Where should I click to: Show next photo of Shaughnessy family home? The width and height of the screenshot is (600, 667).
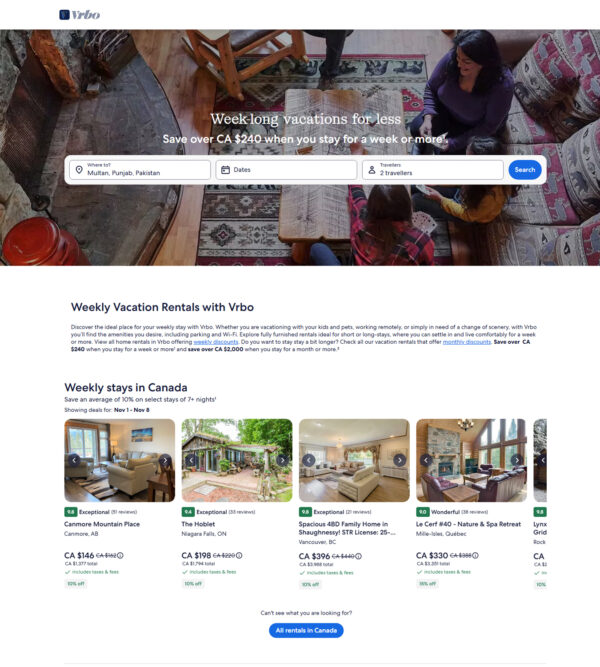point(400,460)
